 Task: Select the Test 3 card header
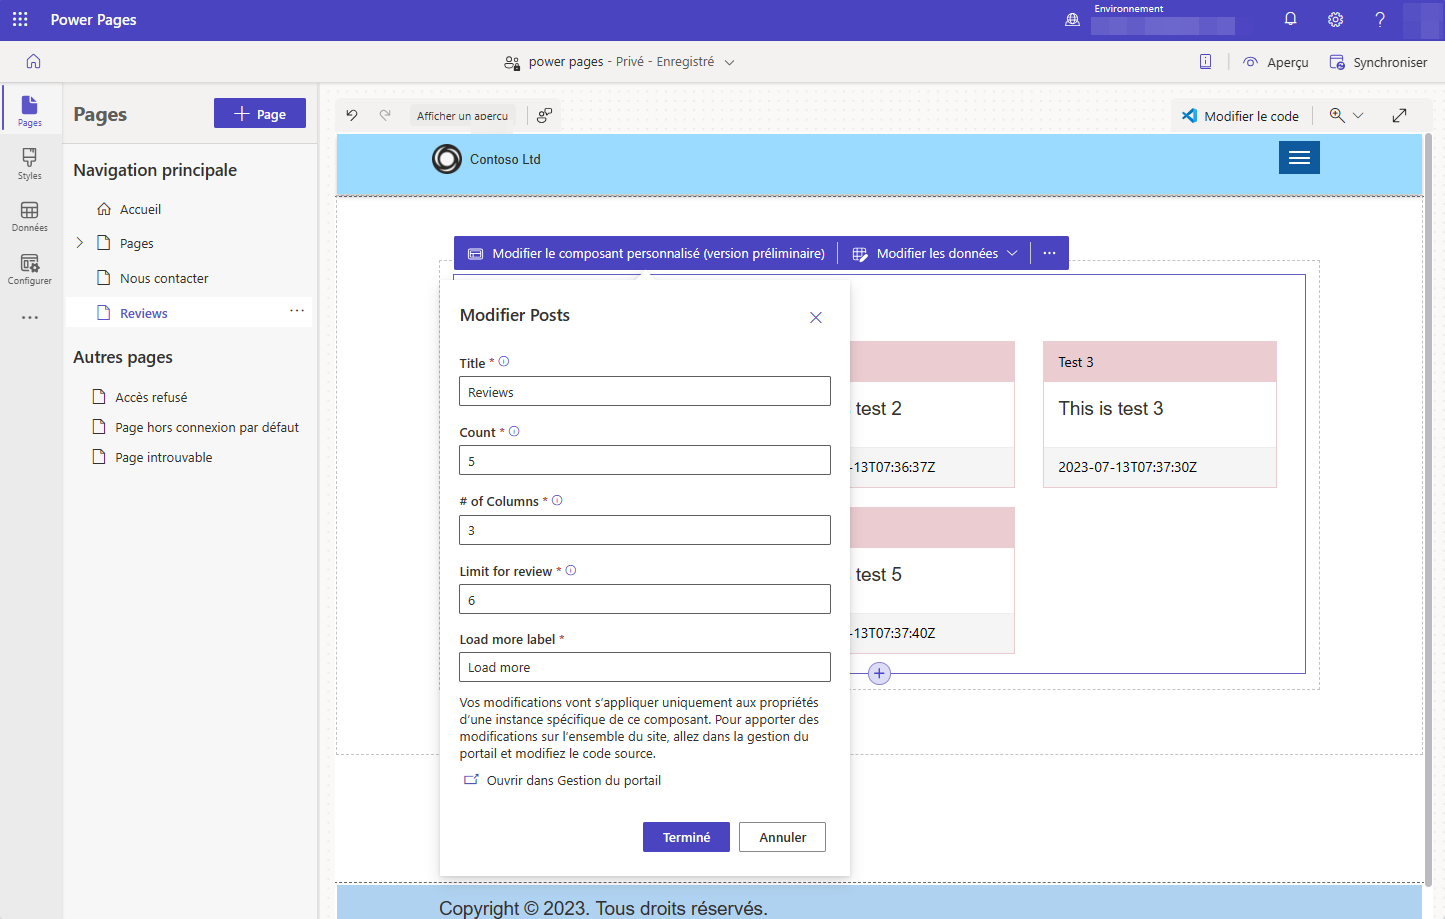pos(1160,362)
